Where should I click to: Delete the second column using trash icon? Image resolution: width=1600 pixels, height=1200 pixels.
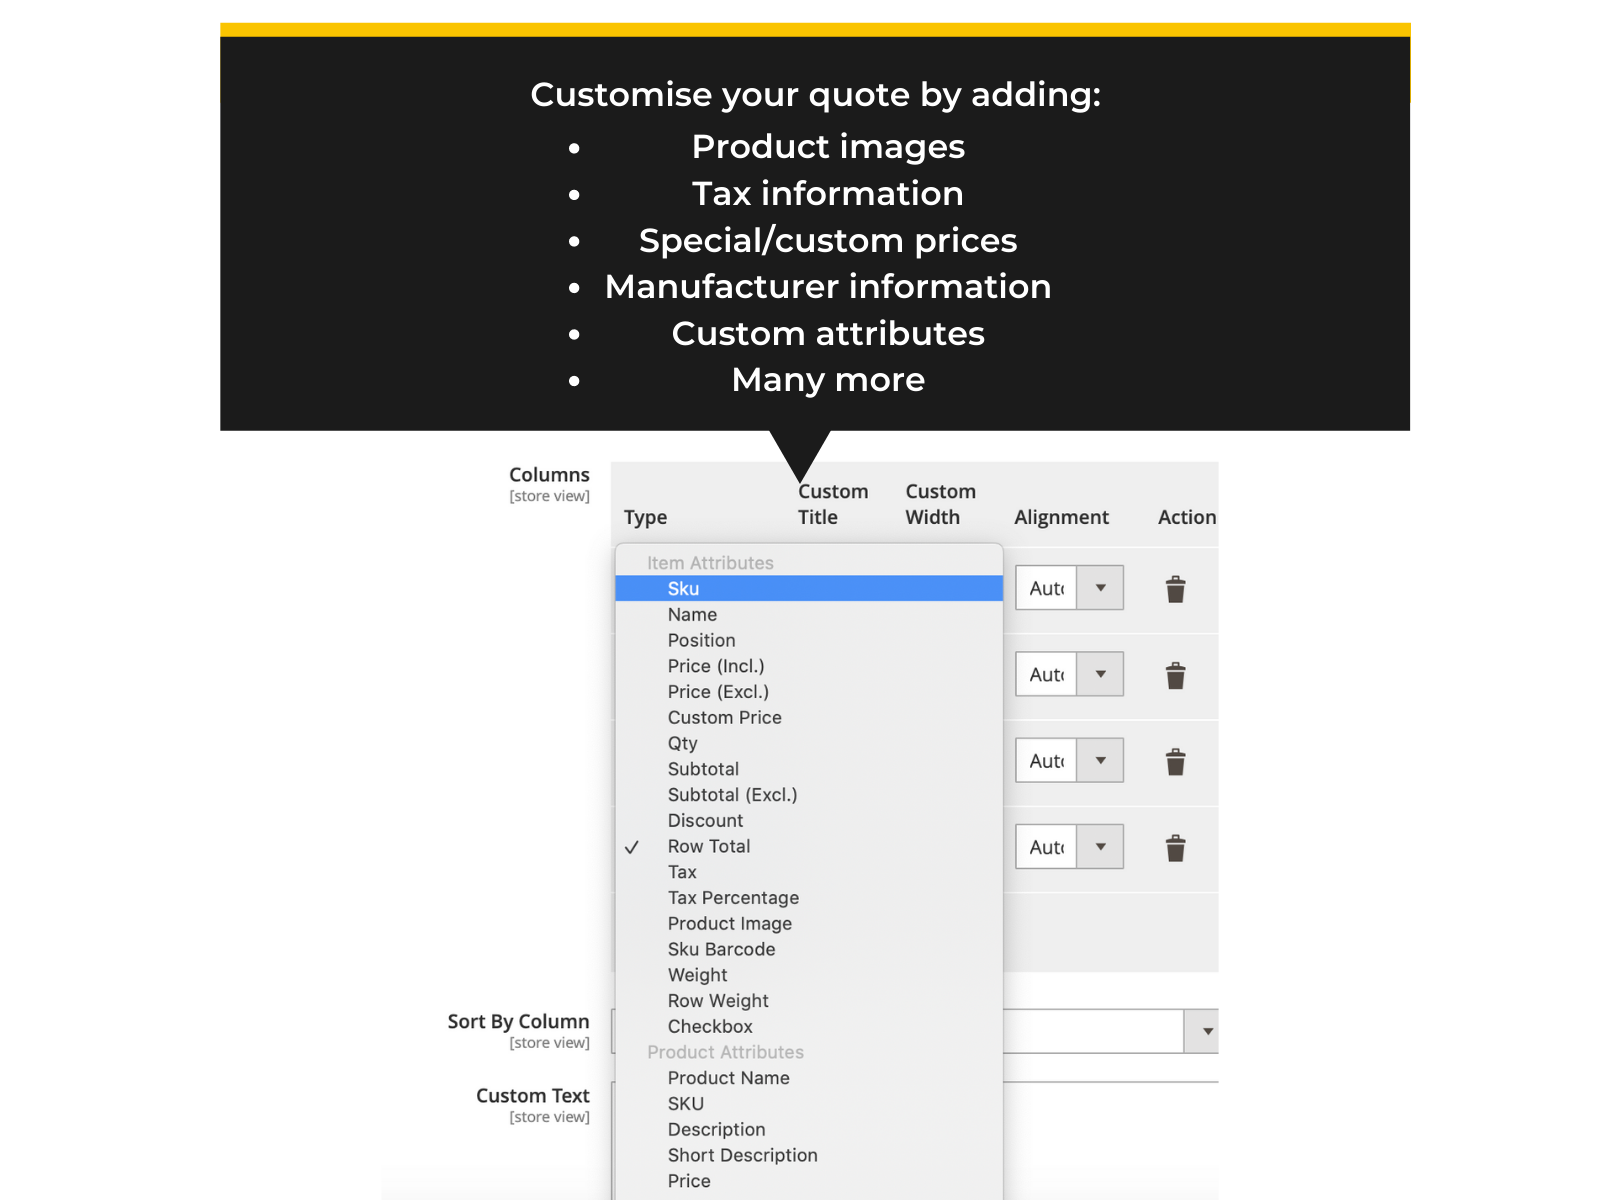(x=1175, y=675)
